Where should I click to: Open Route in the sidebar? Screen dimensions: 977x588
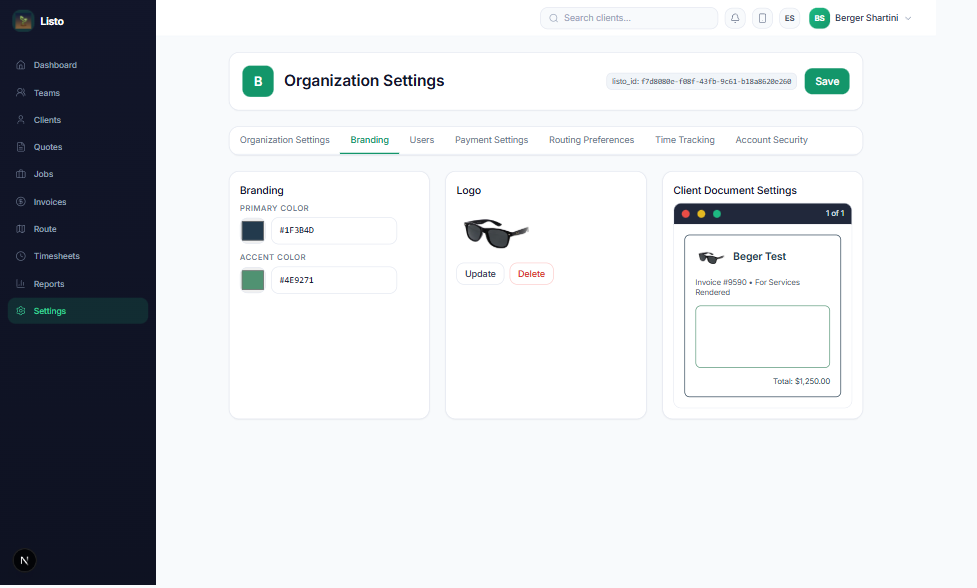pyautogui.click(x=78, y=229)
